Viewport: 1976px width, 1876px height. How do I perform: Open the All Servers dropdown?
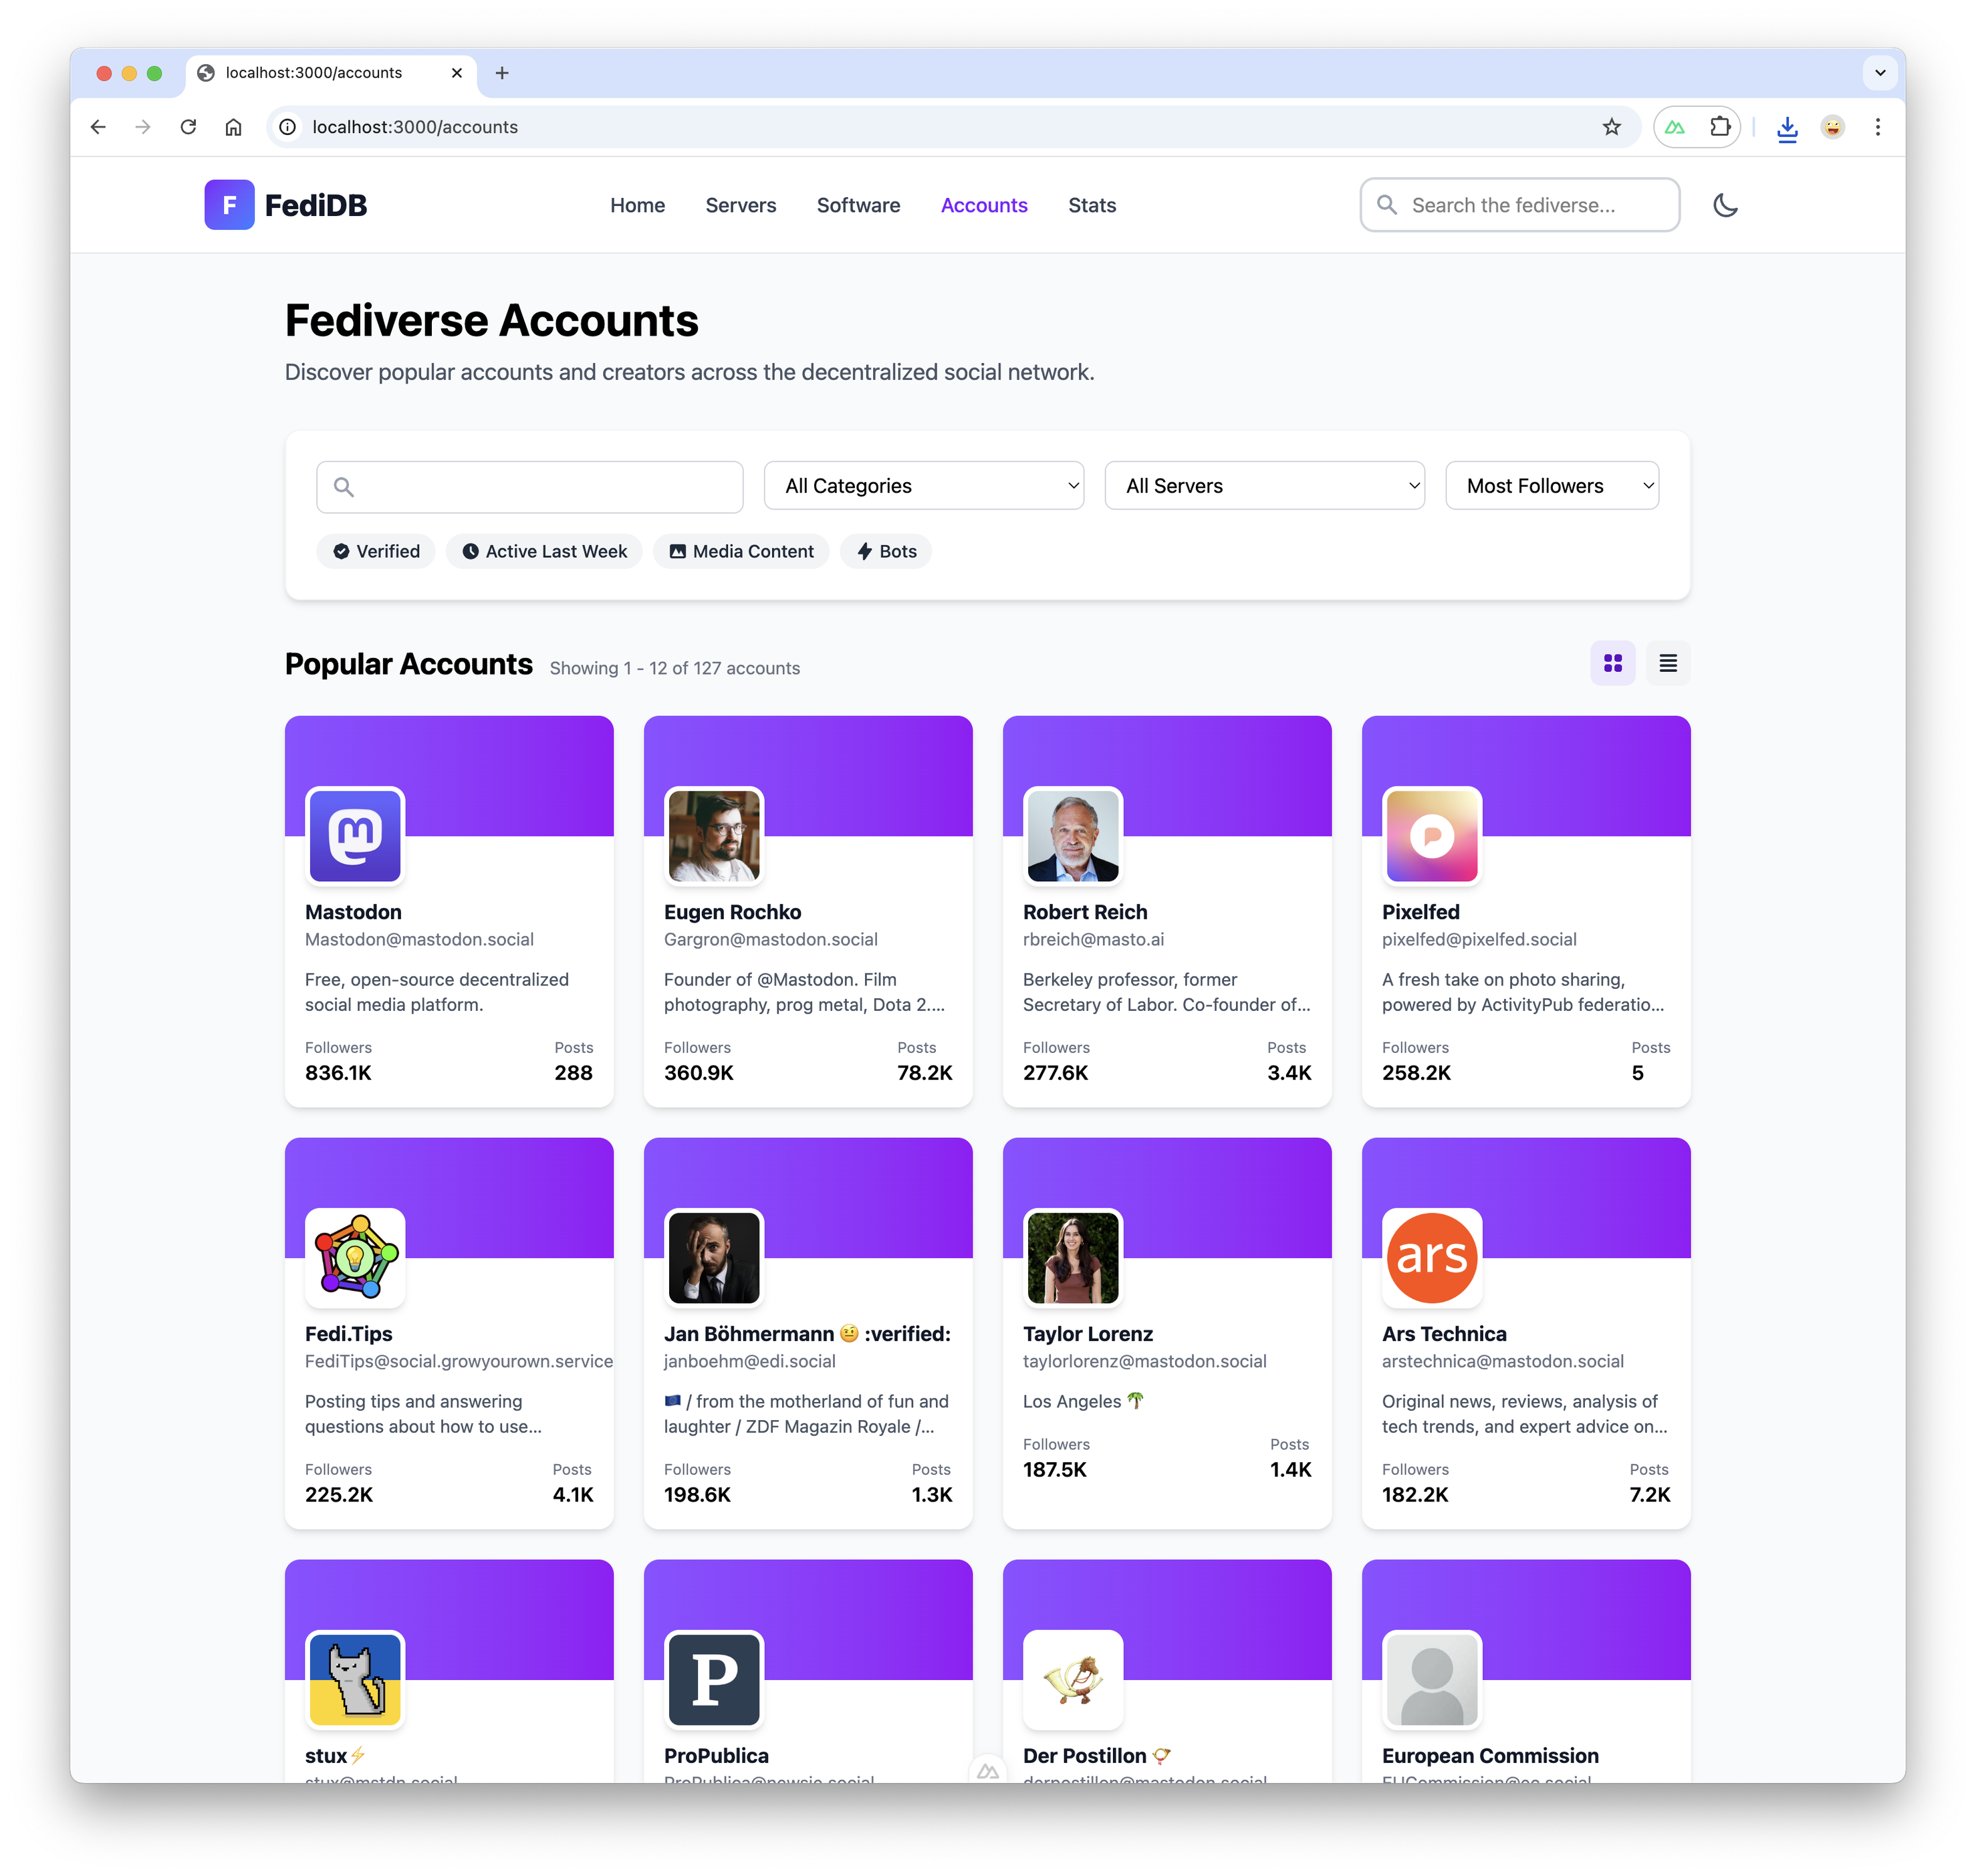click(1264, 486)
